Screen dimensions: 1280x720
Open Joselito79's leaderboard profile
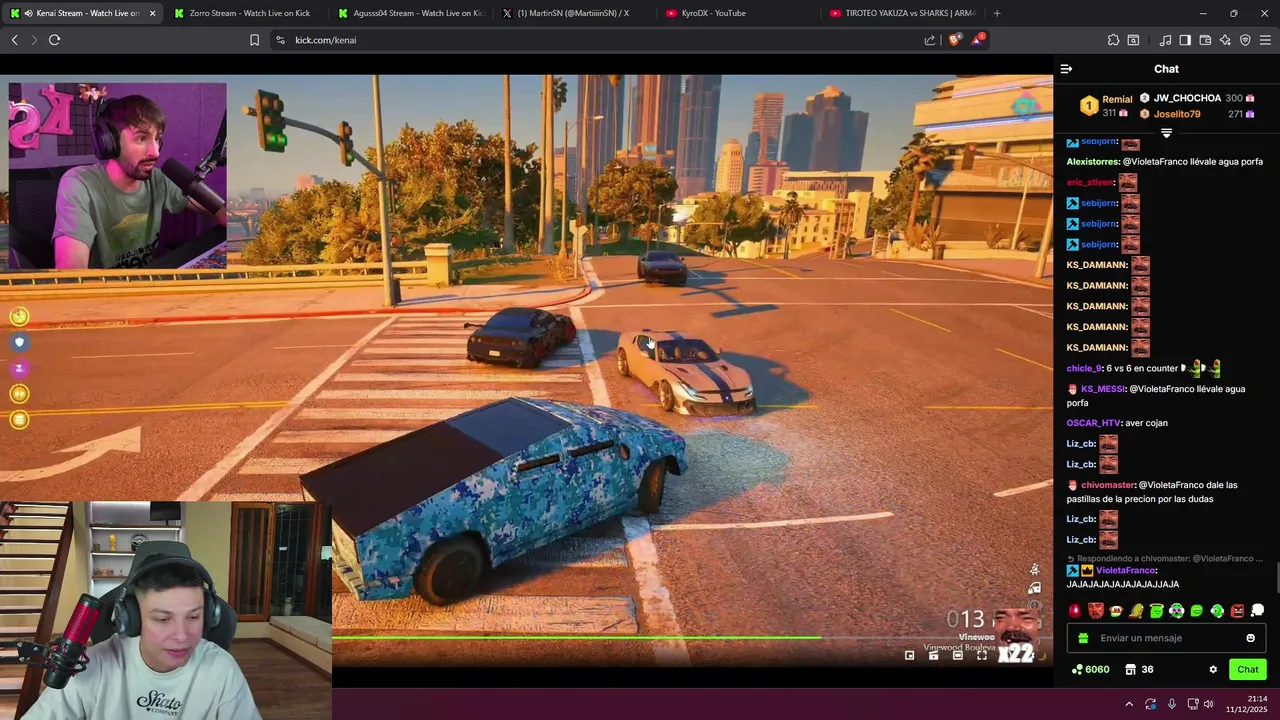point(1177,114)
